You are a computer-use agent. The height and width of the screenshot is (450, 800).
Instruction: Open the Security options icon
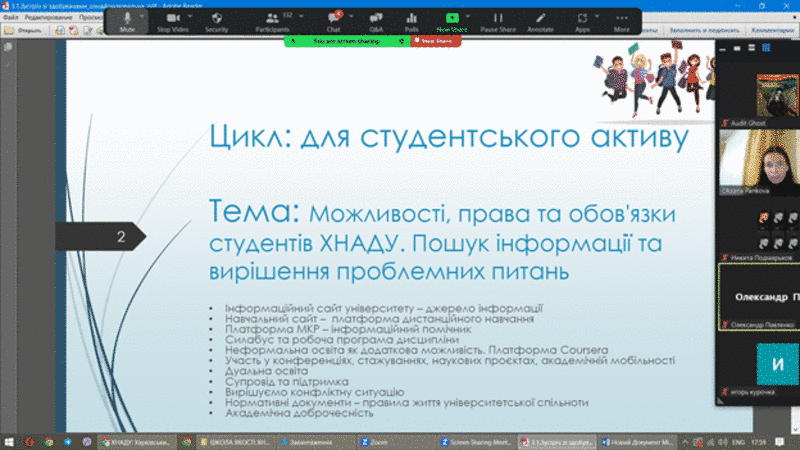(216, 20)
